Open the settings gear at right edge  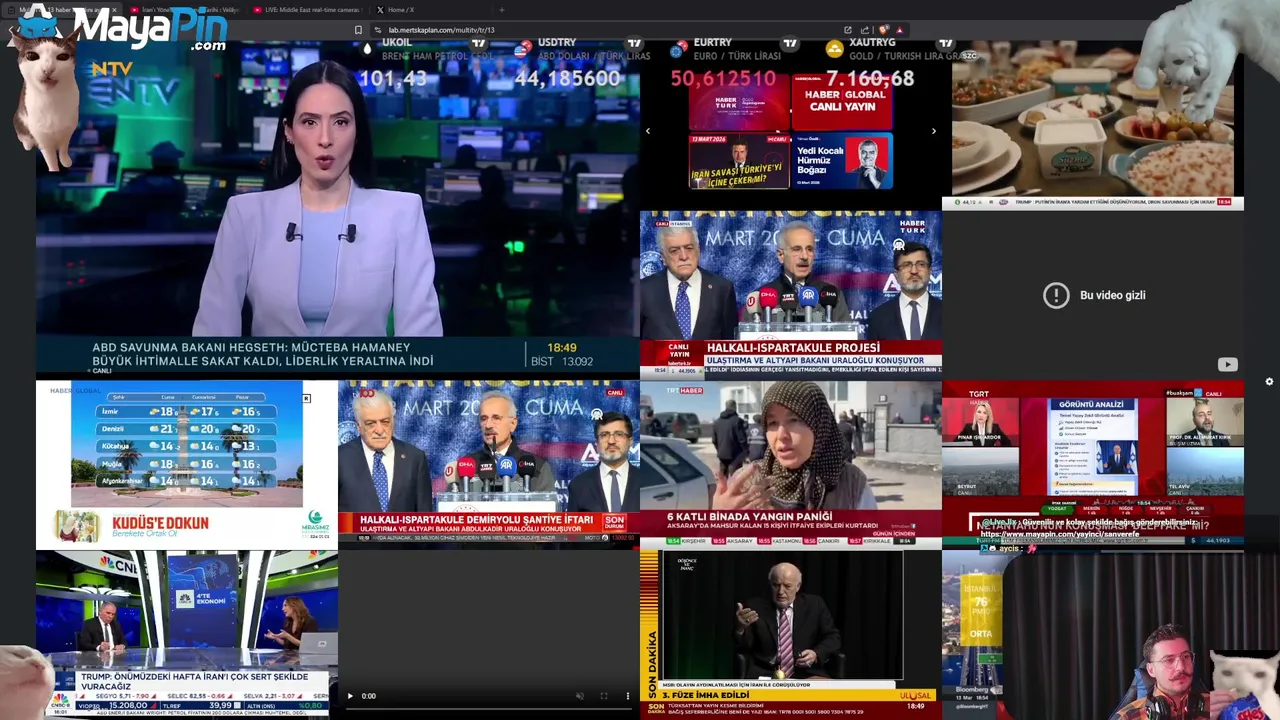(1269, 381)
